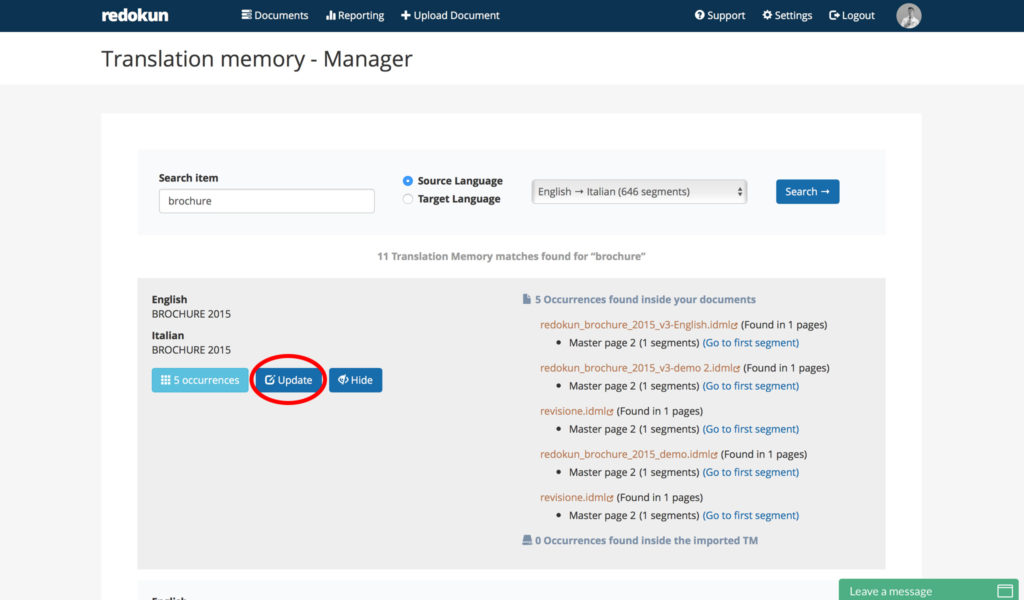Click the user profile avatar

[908, 16]
